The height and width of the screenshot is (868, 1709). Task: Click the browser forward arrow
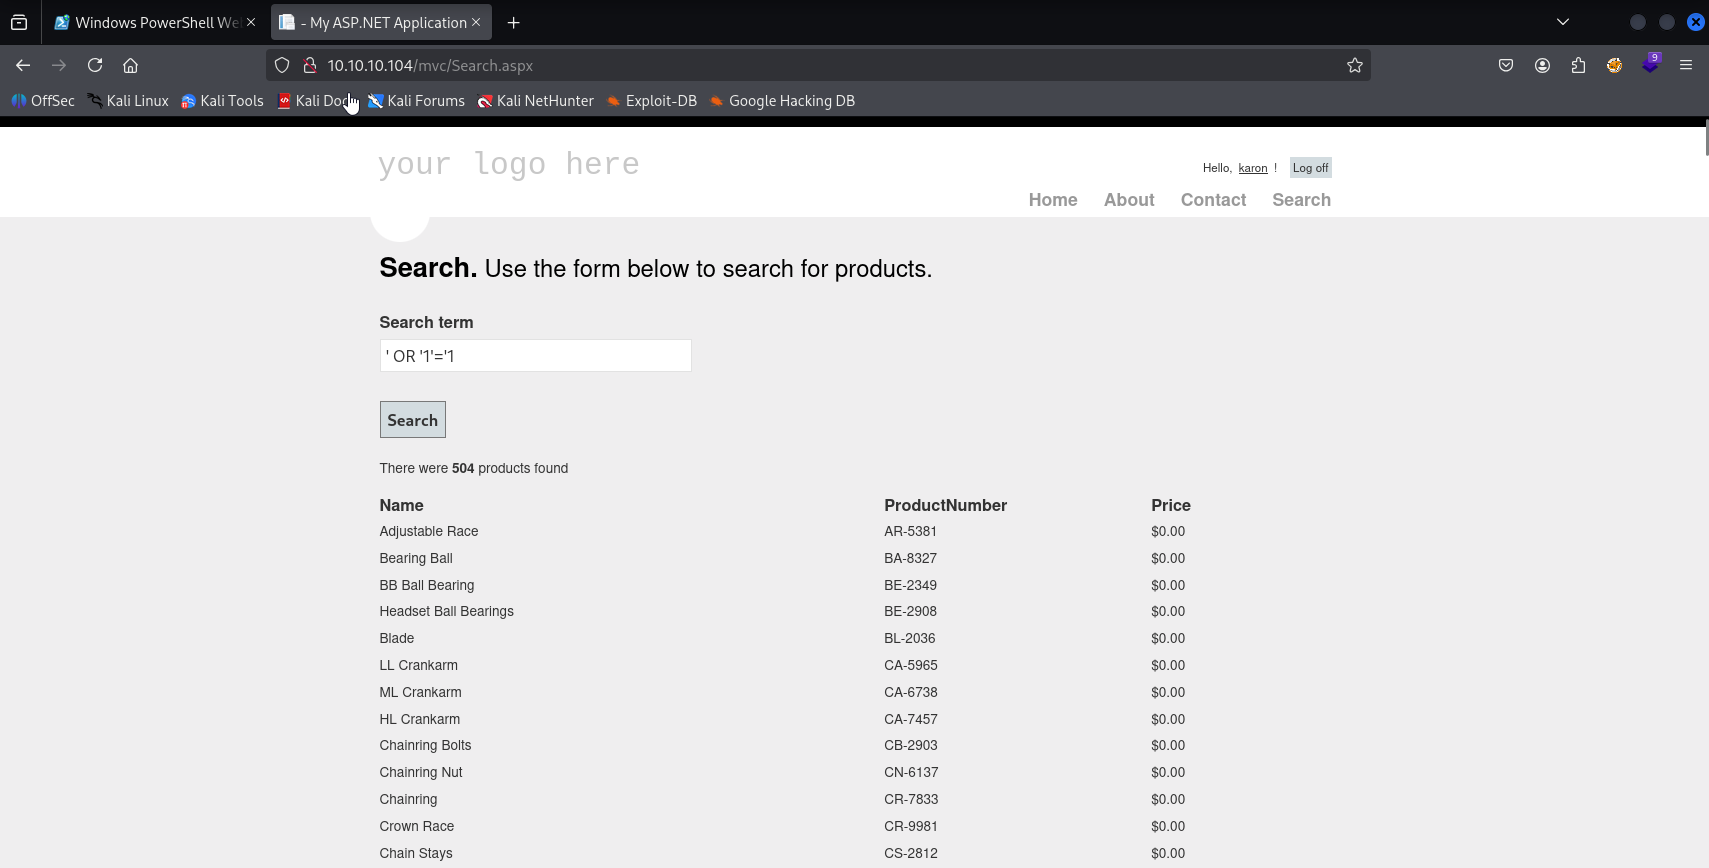coord(59,65)
